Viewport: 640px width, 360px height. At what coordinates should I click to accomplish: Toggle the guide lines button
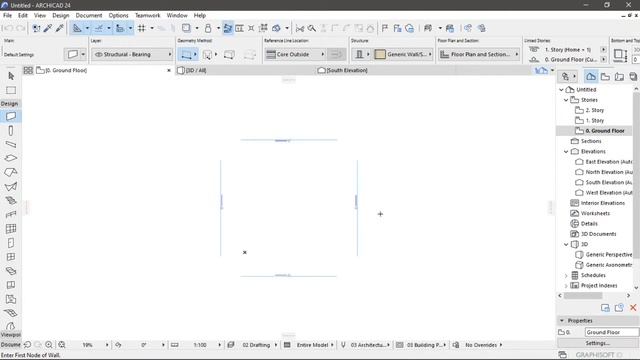click(77, 28)
